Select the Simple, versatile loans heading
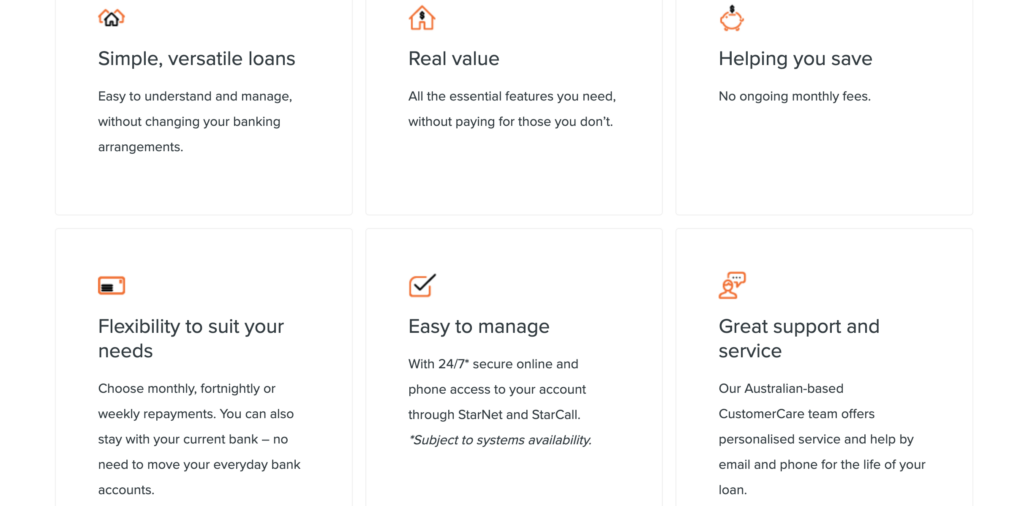The image size is (1024, 506). (x=197, y=59)
